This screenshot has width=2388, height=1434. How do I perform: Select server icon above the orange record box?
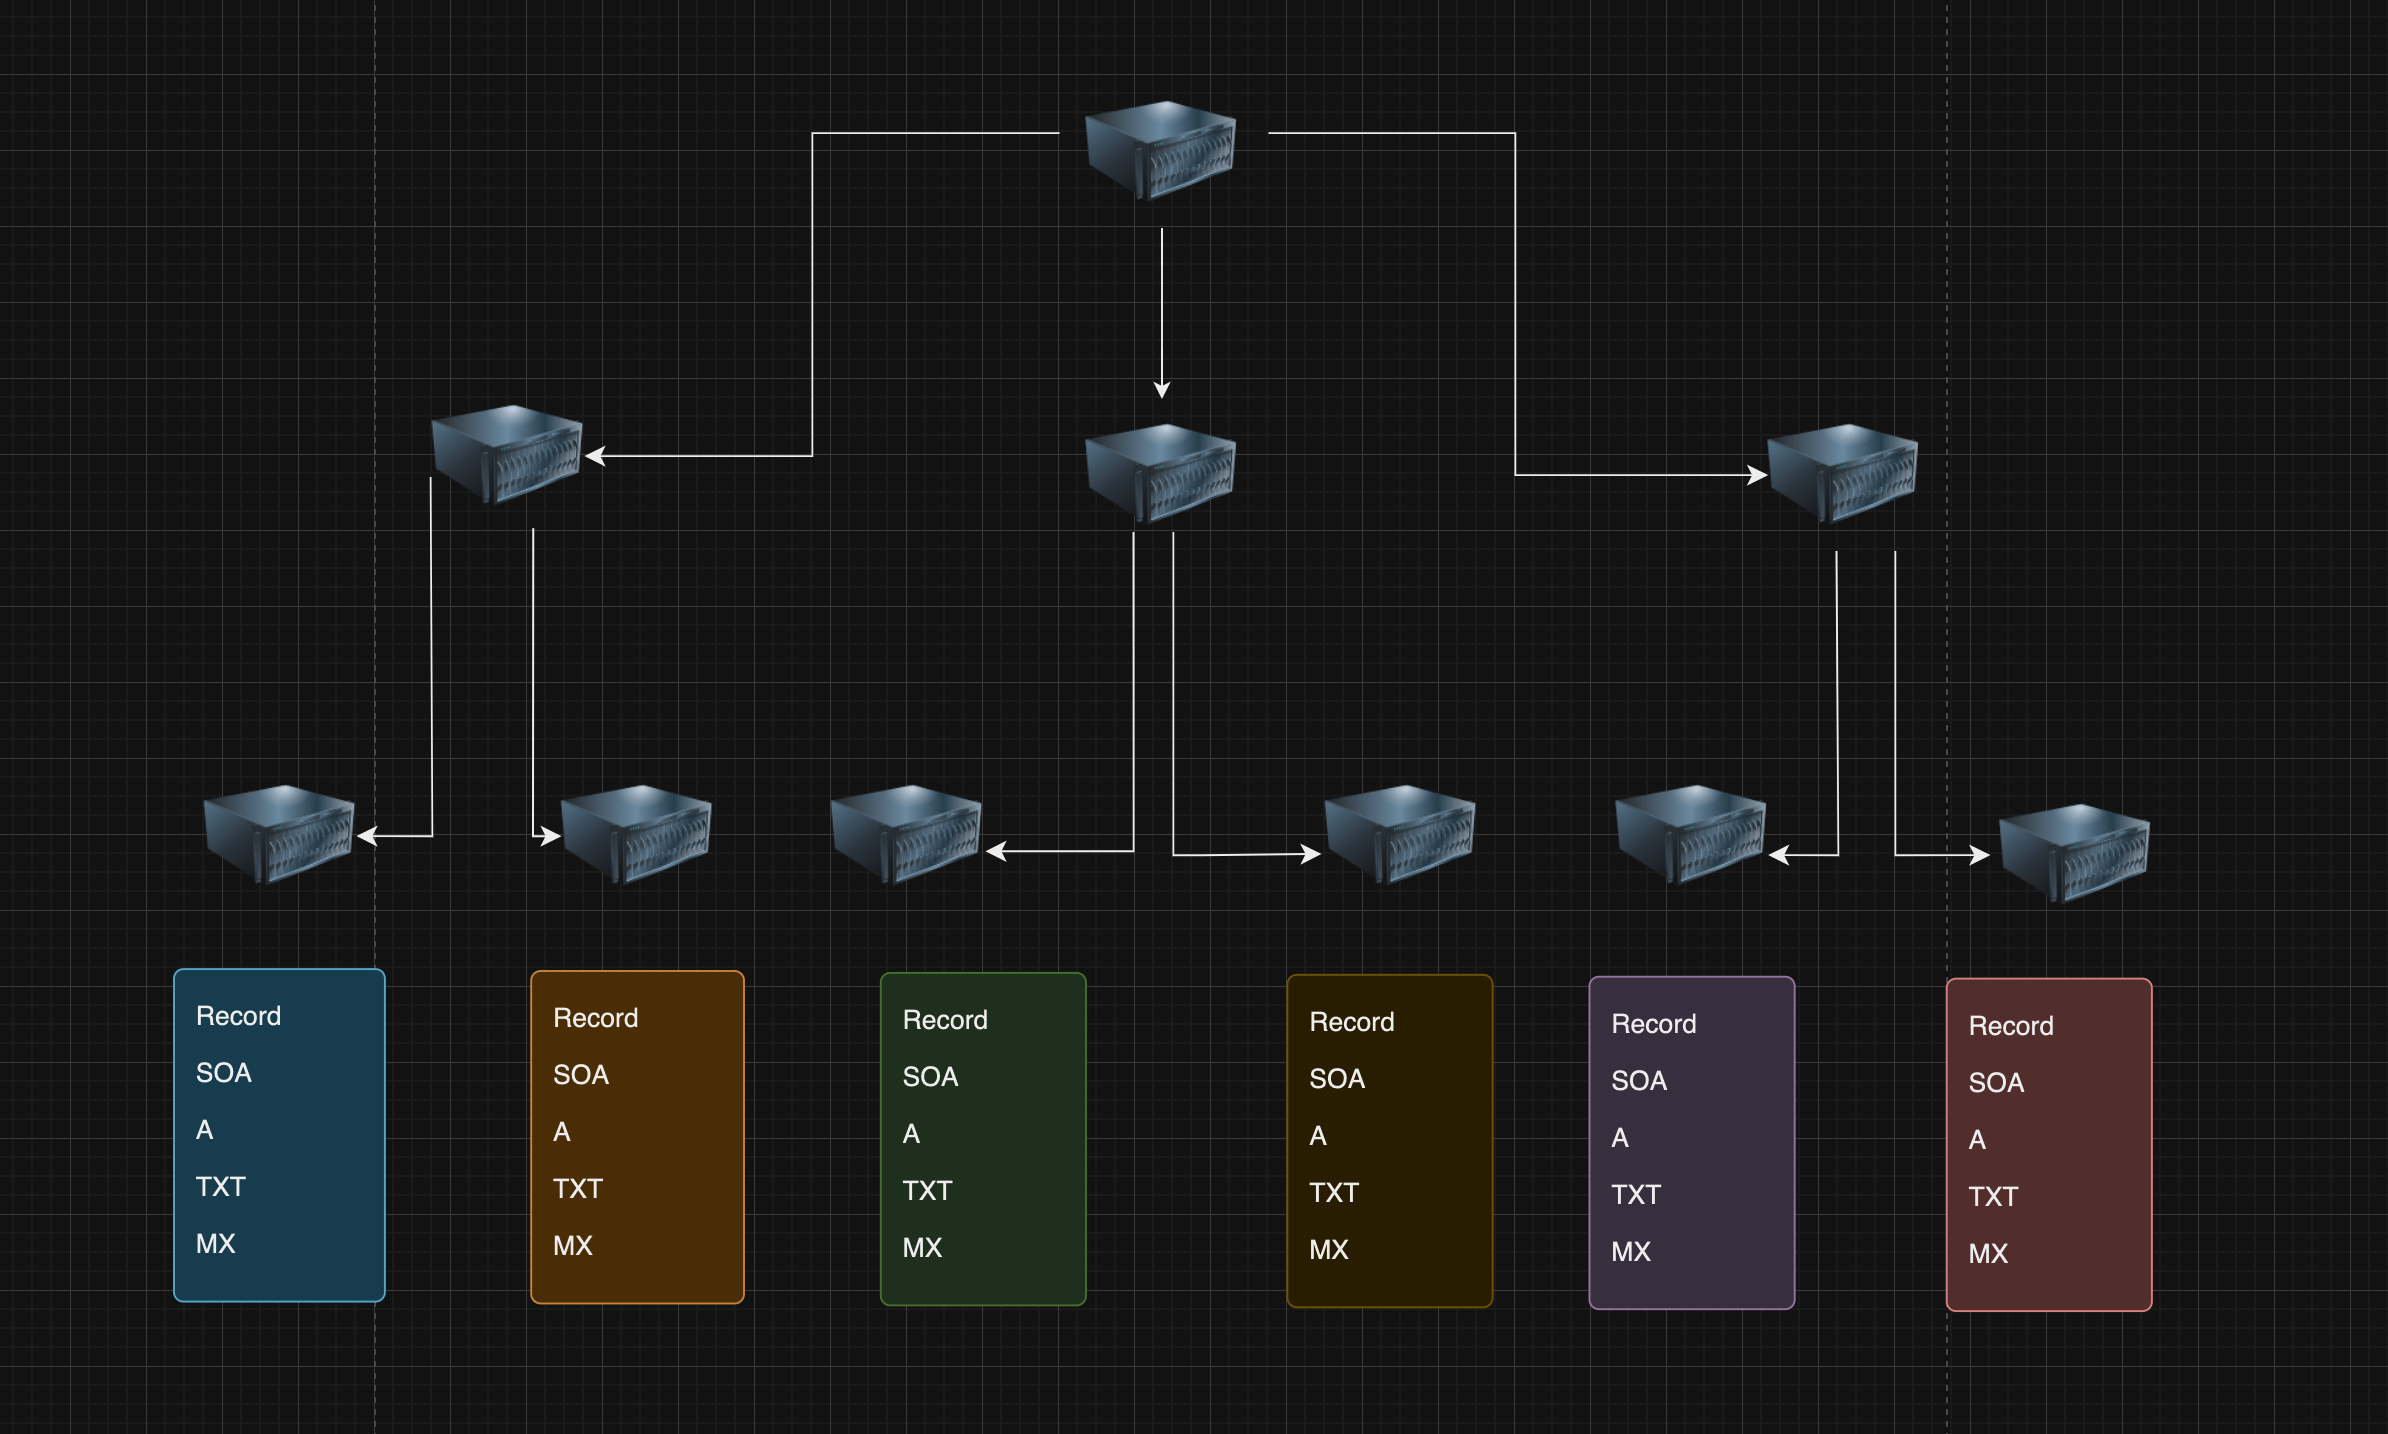(636, 834)
